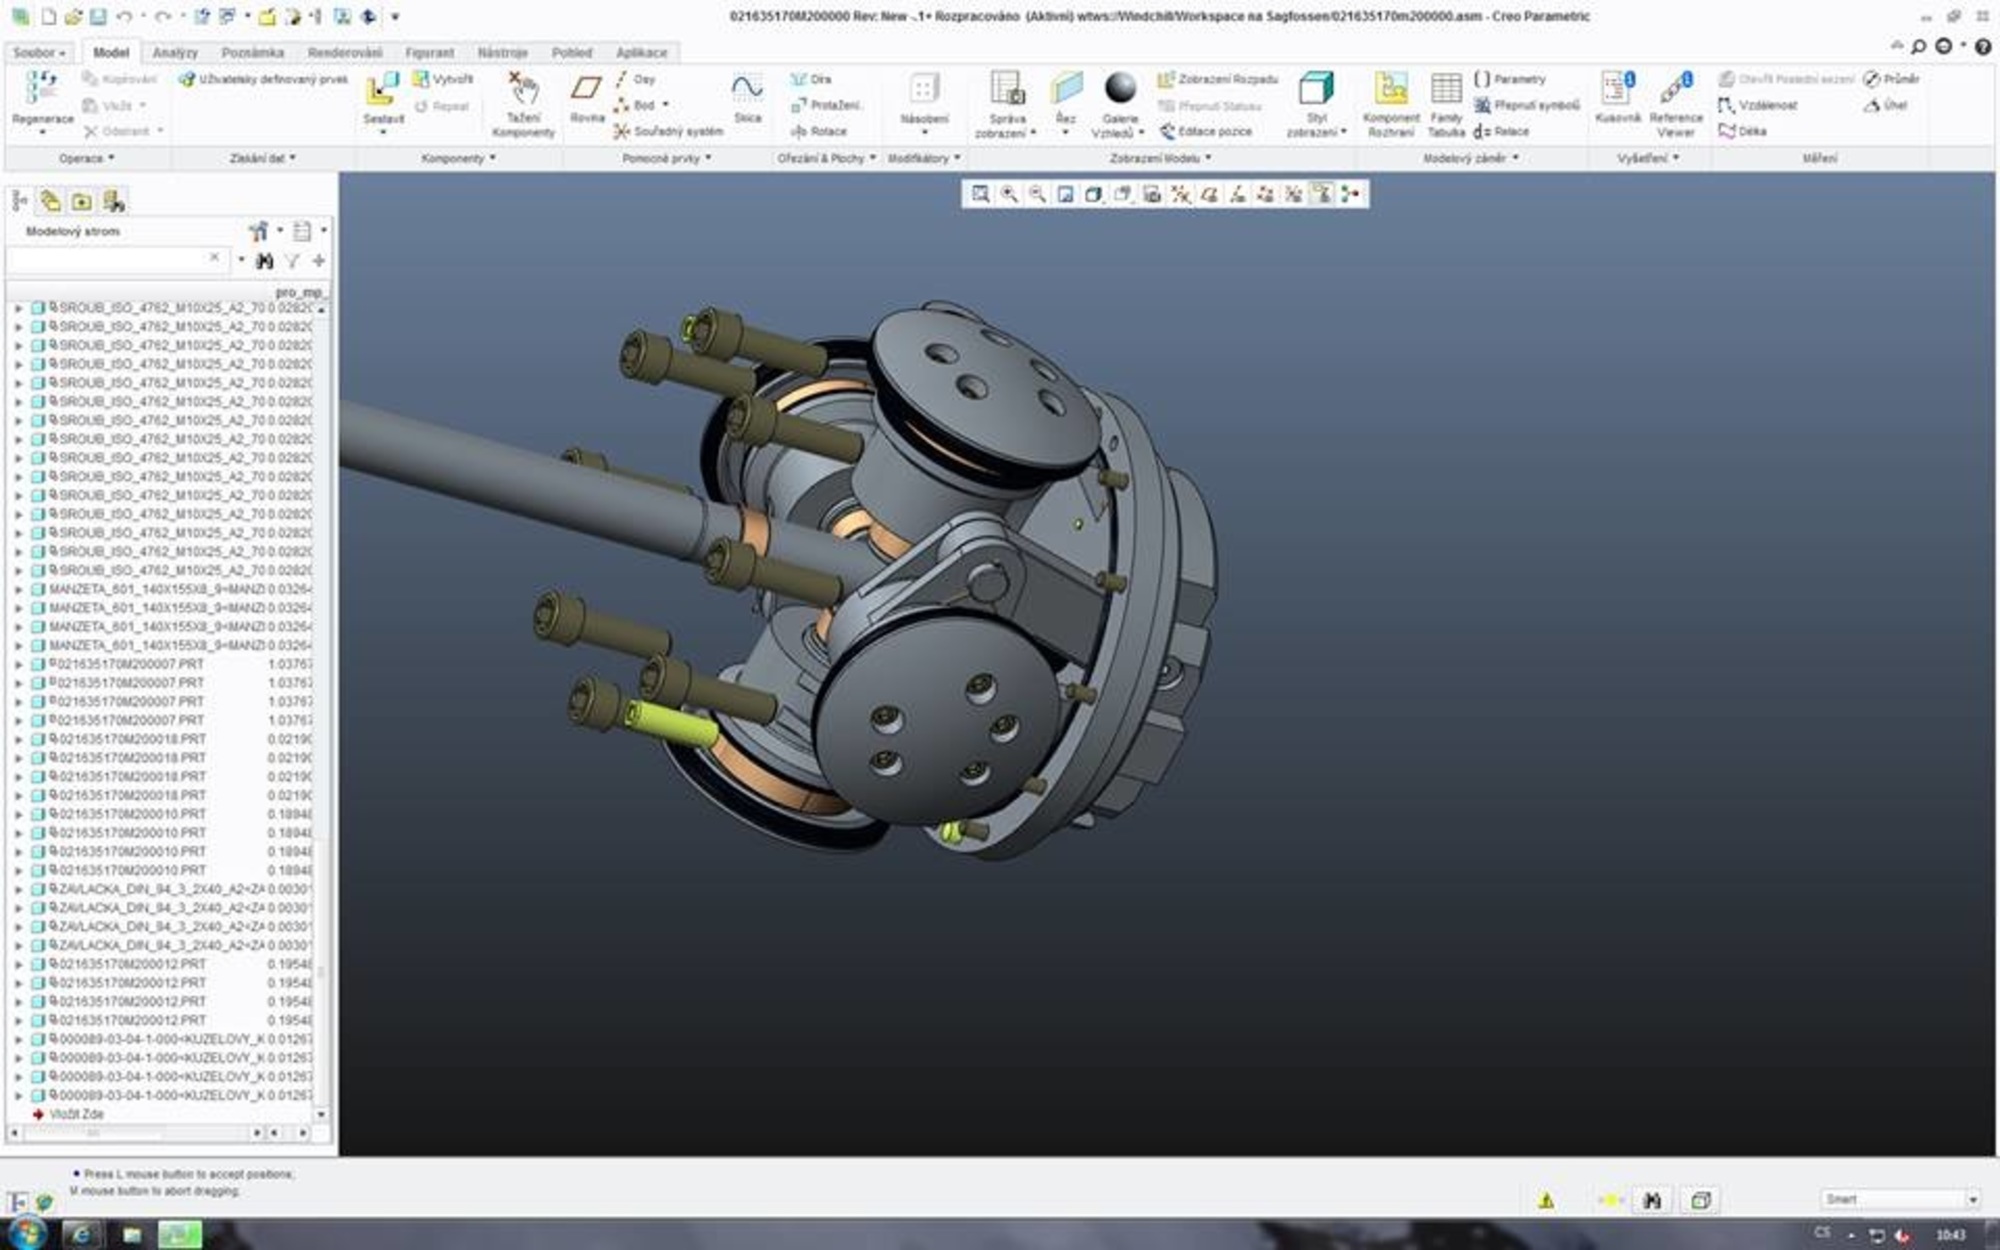Click Uživatelsky definovaný prvek button
The width and height of the screenshot is (2000, 1250).
click(263, 79)
